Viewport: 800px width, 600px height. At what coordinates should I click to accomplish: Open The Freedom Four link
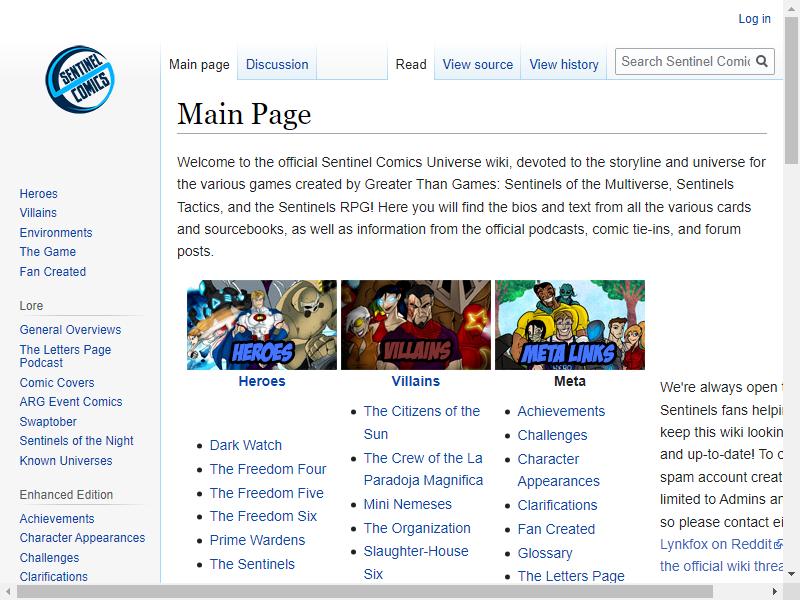tap(268, 469)
